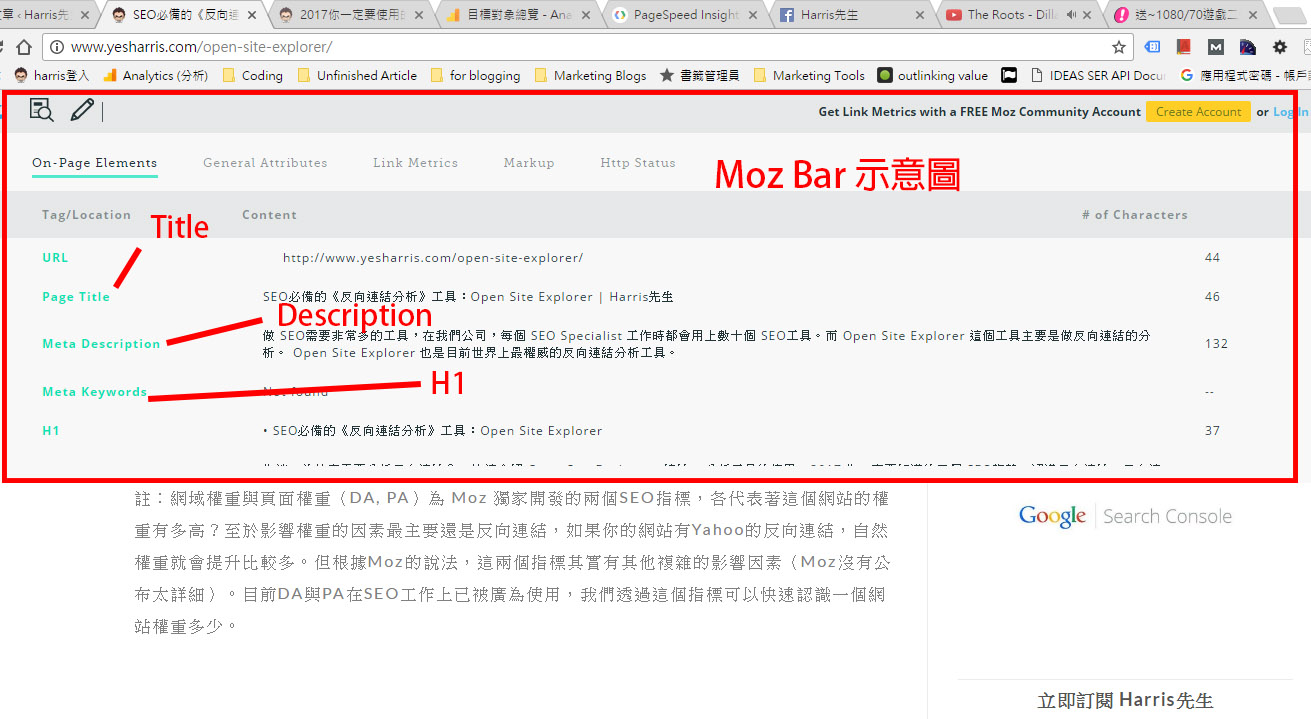Click the Tag/Location column header
The height and width of the screenshot is (719, 1311).
[86, 215]
